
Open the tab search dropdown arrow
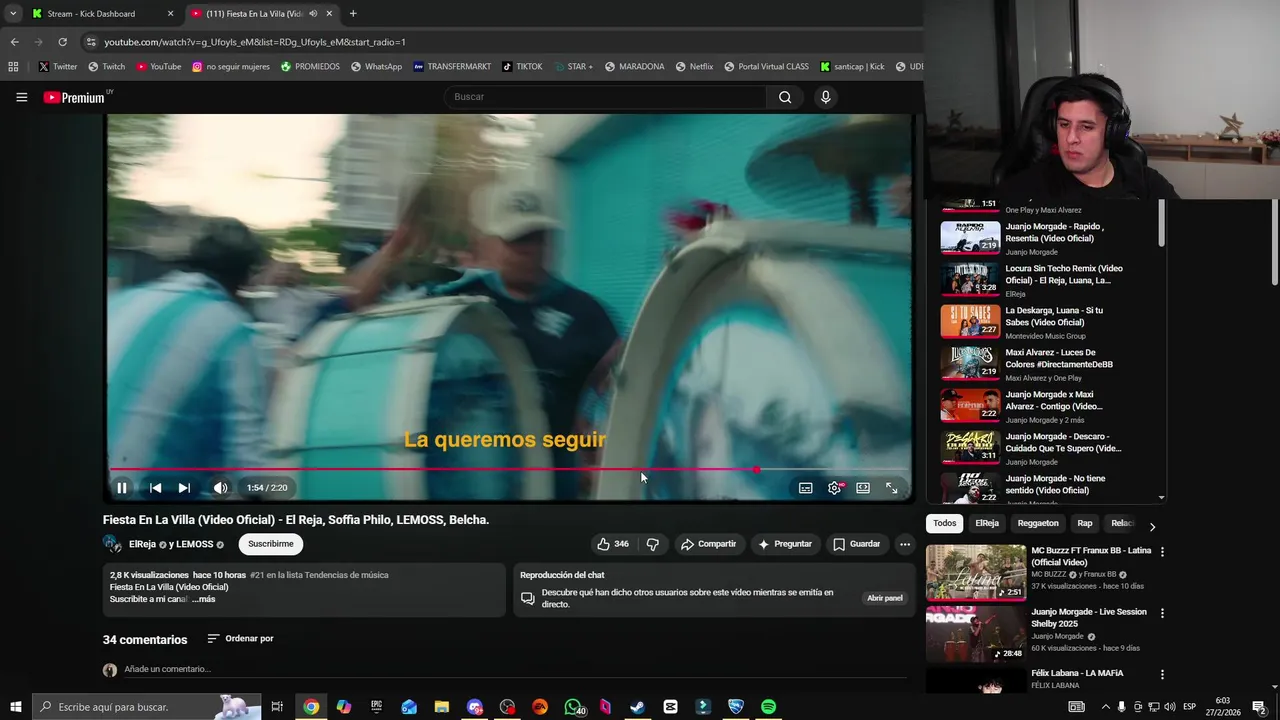coord(12,14)
